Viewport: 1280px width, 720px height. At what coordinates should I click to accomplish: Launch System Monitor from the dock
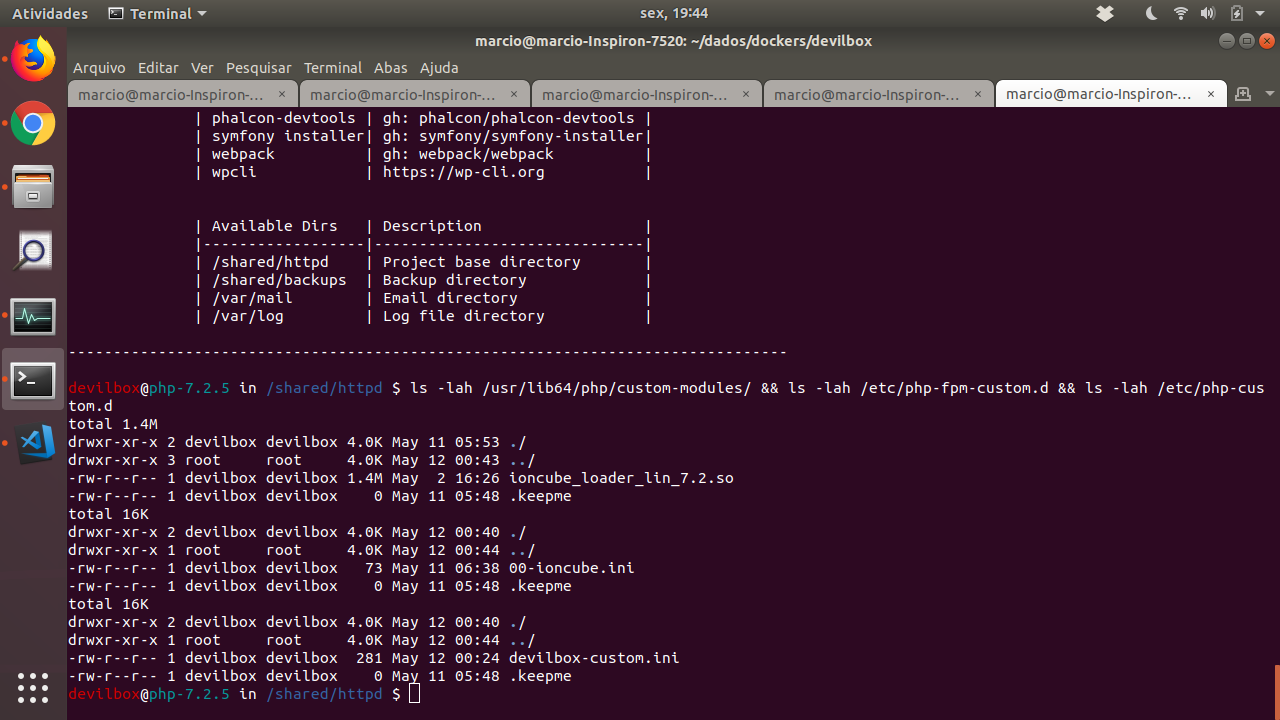point(33,316)
